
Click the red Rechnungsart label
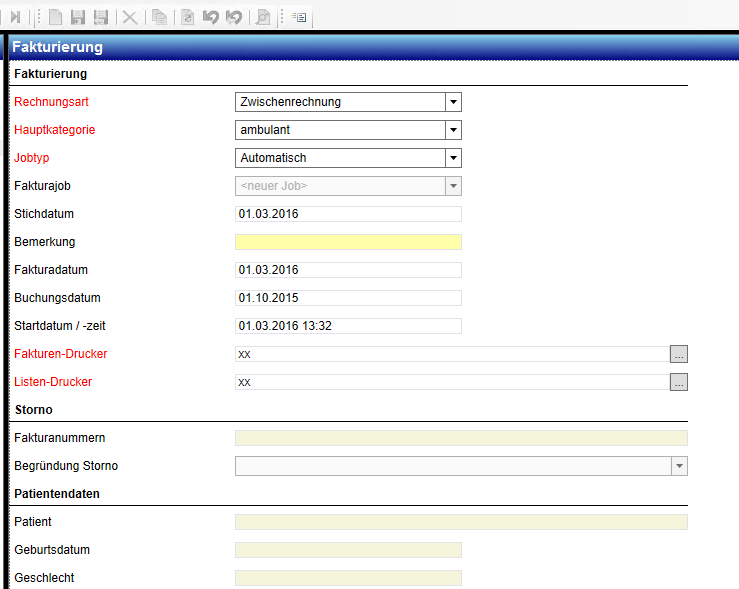[51, 102]
